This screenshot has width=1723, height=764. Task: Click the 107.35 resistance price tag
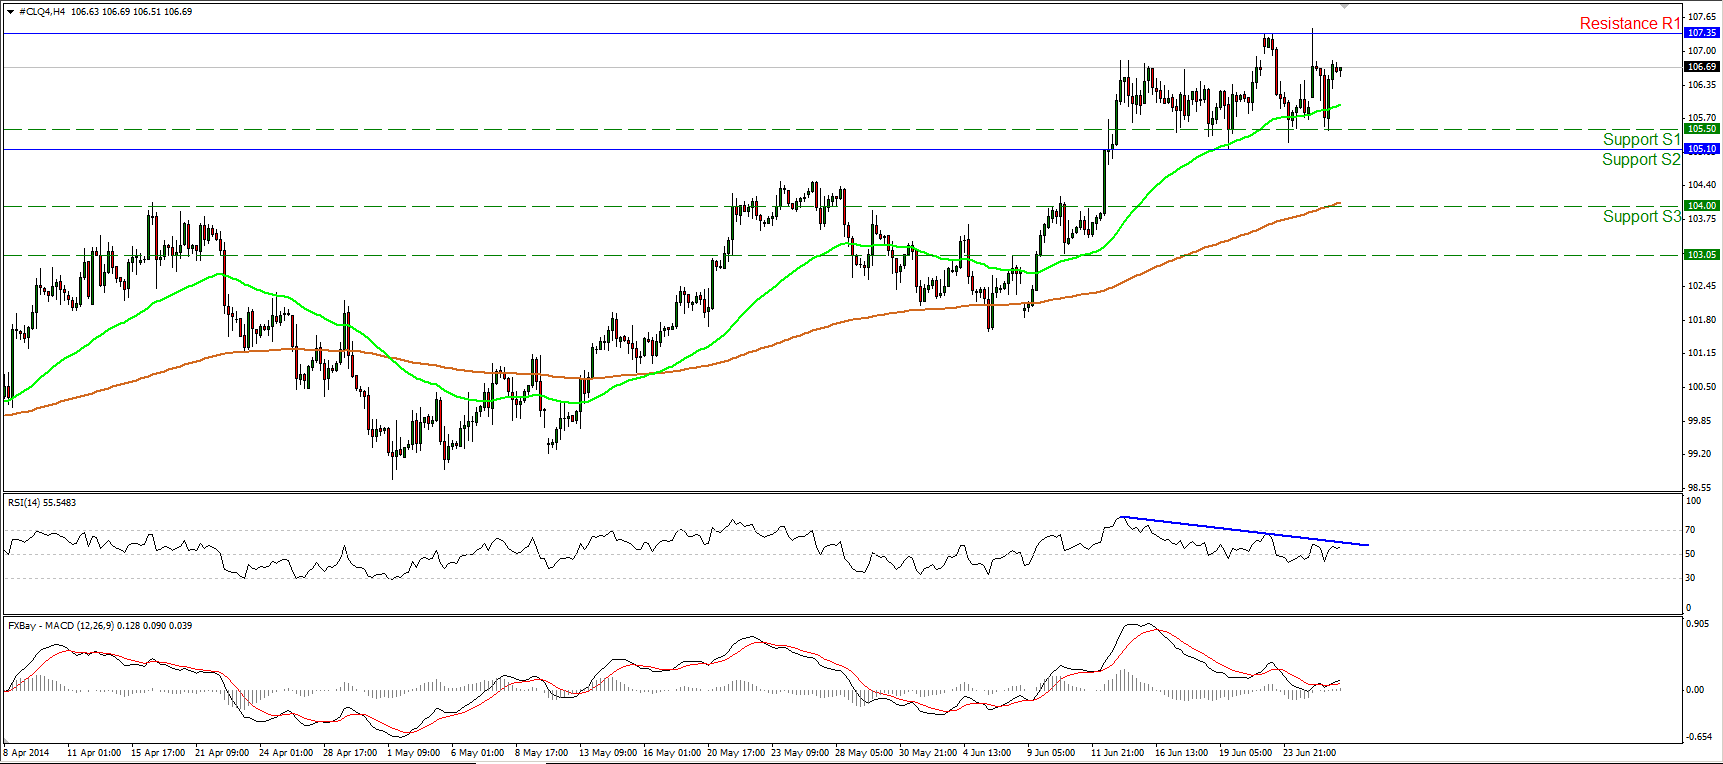(1702, 33)
